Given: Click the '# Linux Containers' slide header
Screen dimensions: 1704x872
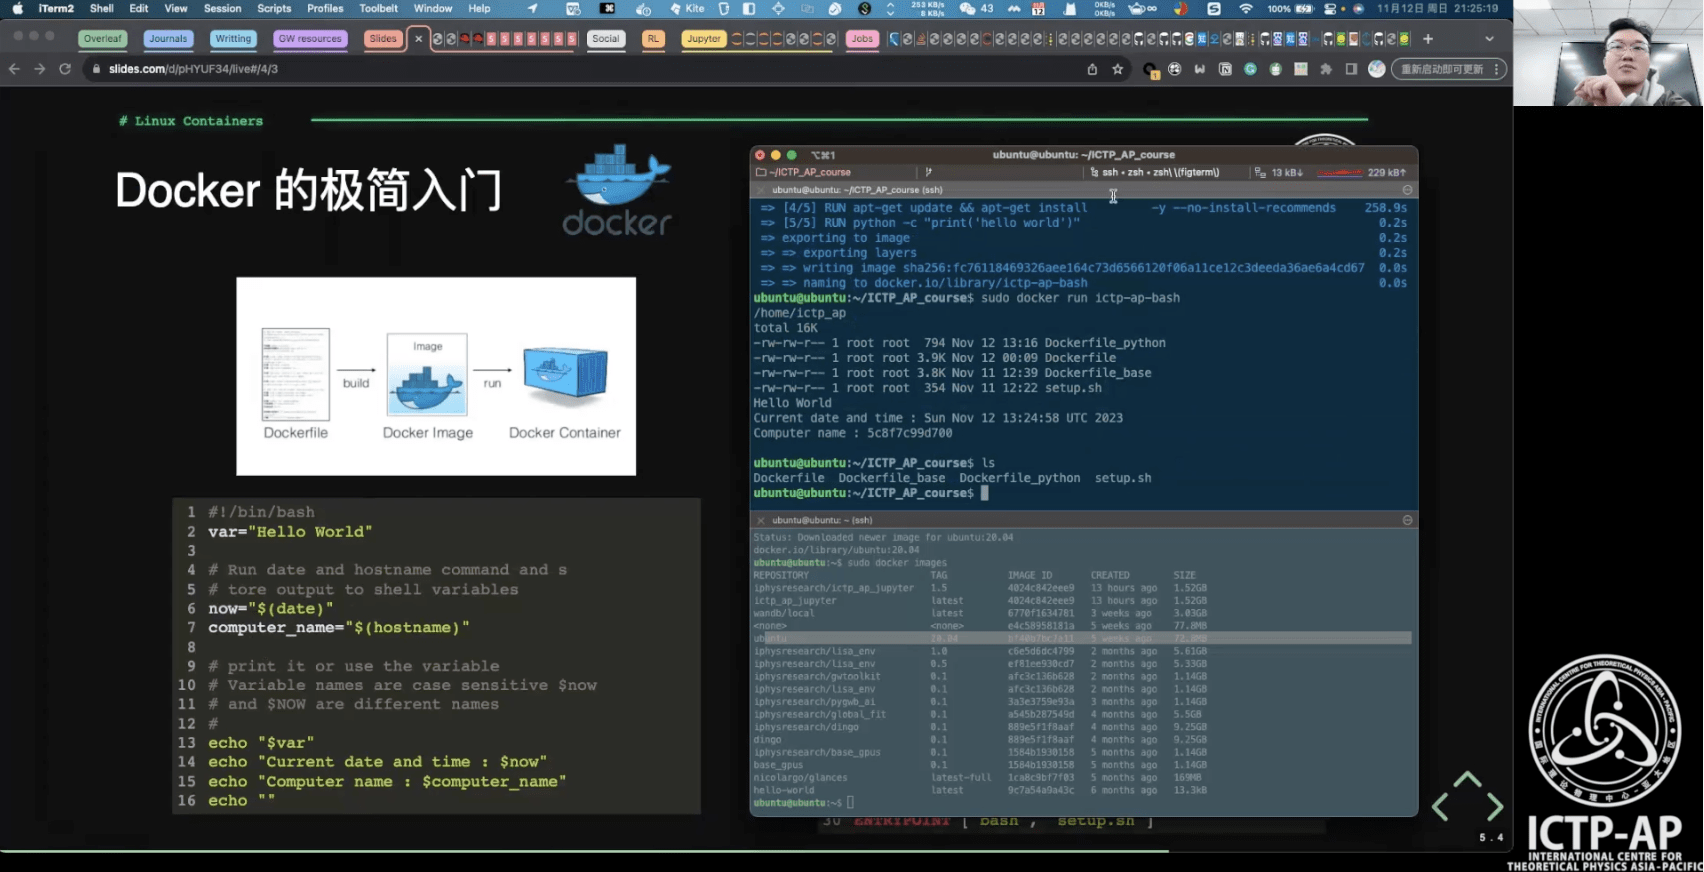Looking at the screenshot, I should (191, 121).
